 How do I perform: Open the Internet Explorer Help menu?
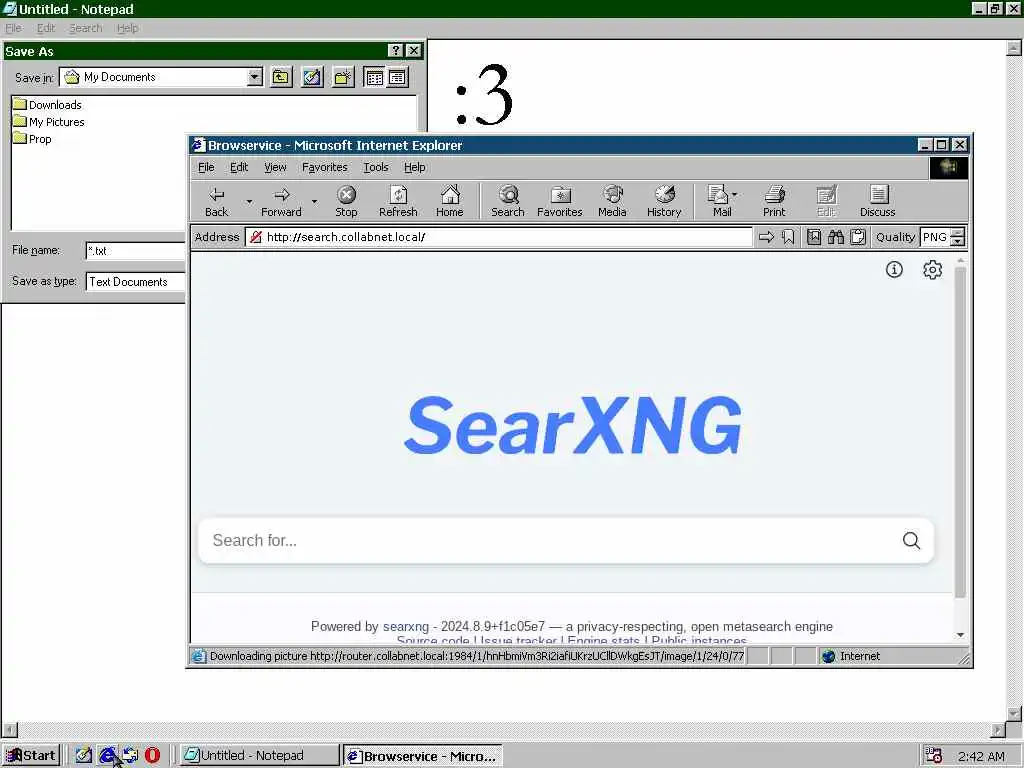point(415,167)
